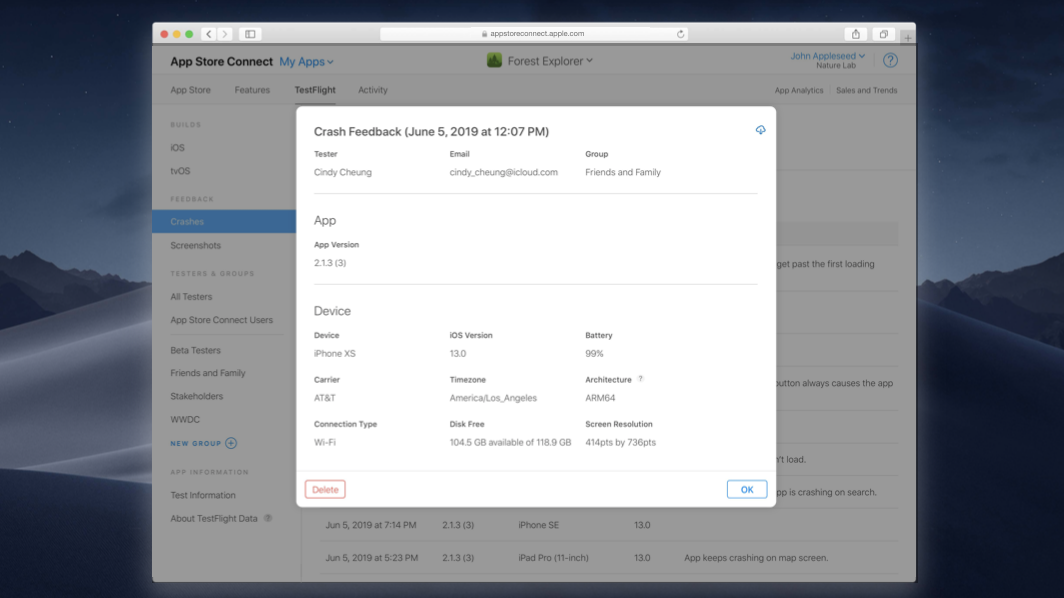Click the NEW GROUP link
The width and height of the screenshot is (1064, 598).
click(x=195, y=443)
